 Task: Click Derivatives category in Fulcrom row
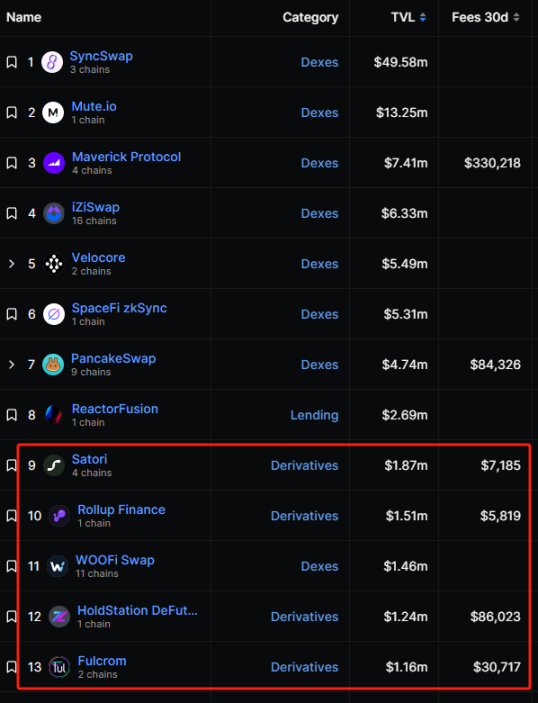[304, 667]
